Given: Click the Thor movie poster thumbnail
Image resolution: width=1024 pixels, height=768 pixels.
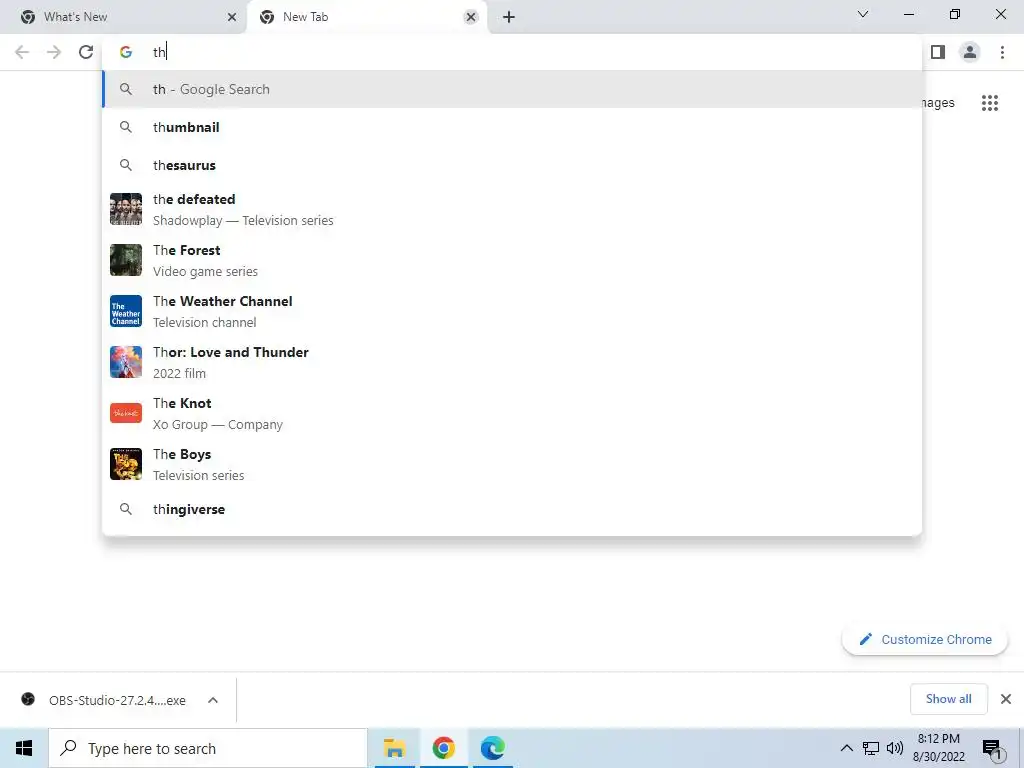Looking at the screenshot, I should click(126, 362).
